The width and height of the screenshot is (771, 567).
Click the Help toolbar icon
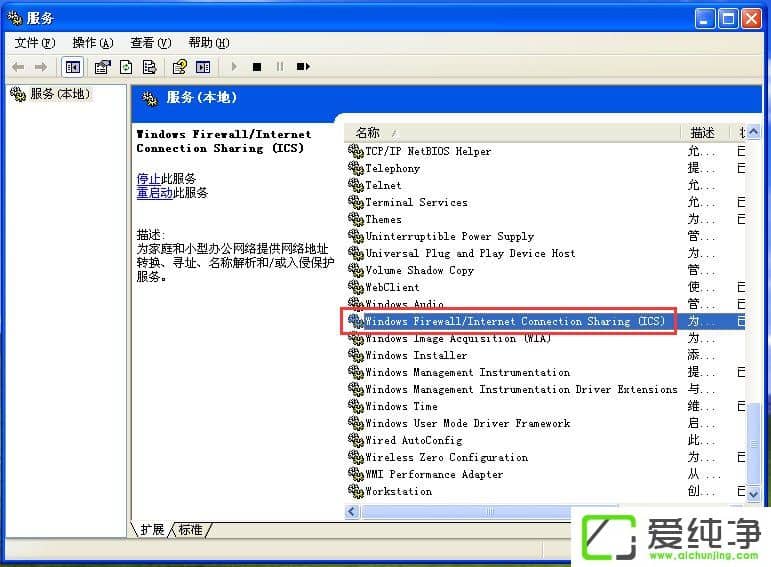(179, 67)
